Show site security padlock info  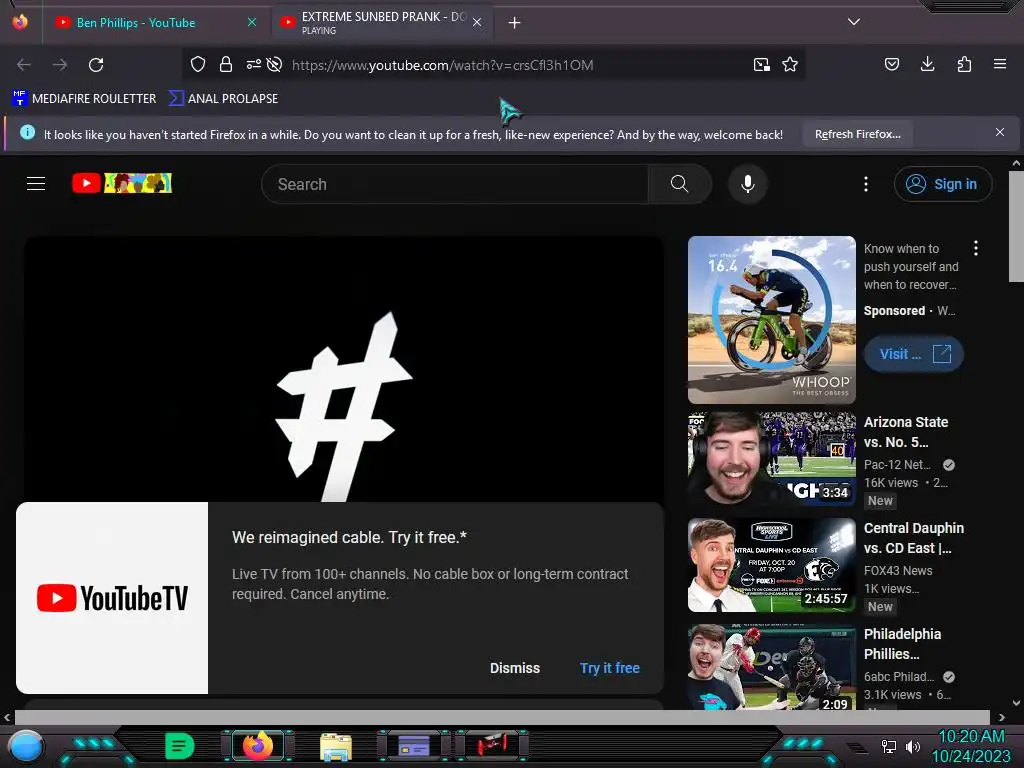pos(226,64)
